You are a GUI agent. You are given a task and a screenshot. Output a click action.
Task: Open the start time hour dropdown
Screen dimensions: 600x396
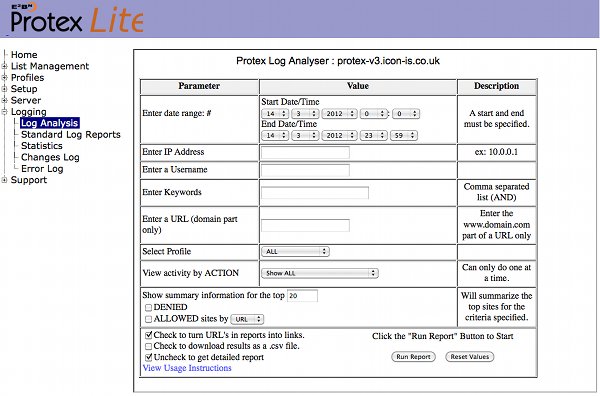point(373,114)
